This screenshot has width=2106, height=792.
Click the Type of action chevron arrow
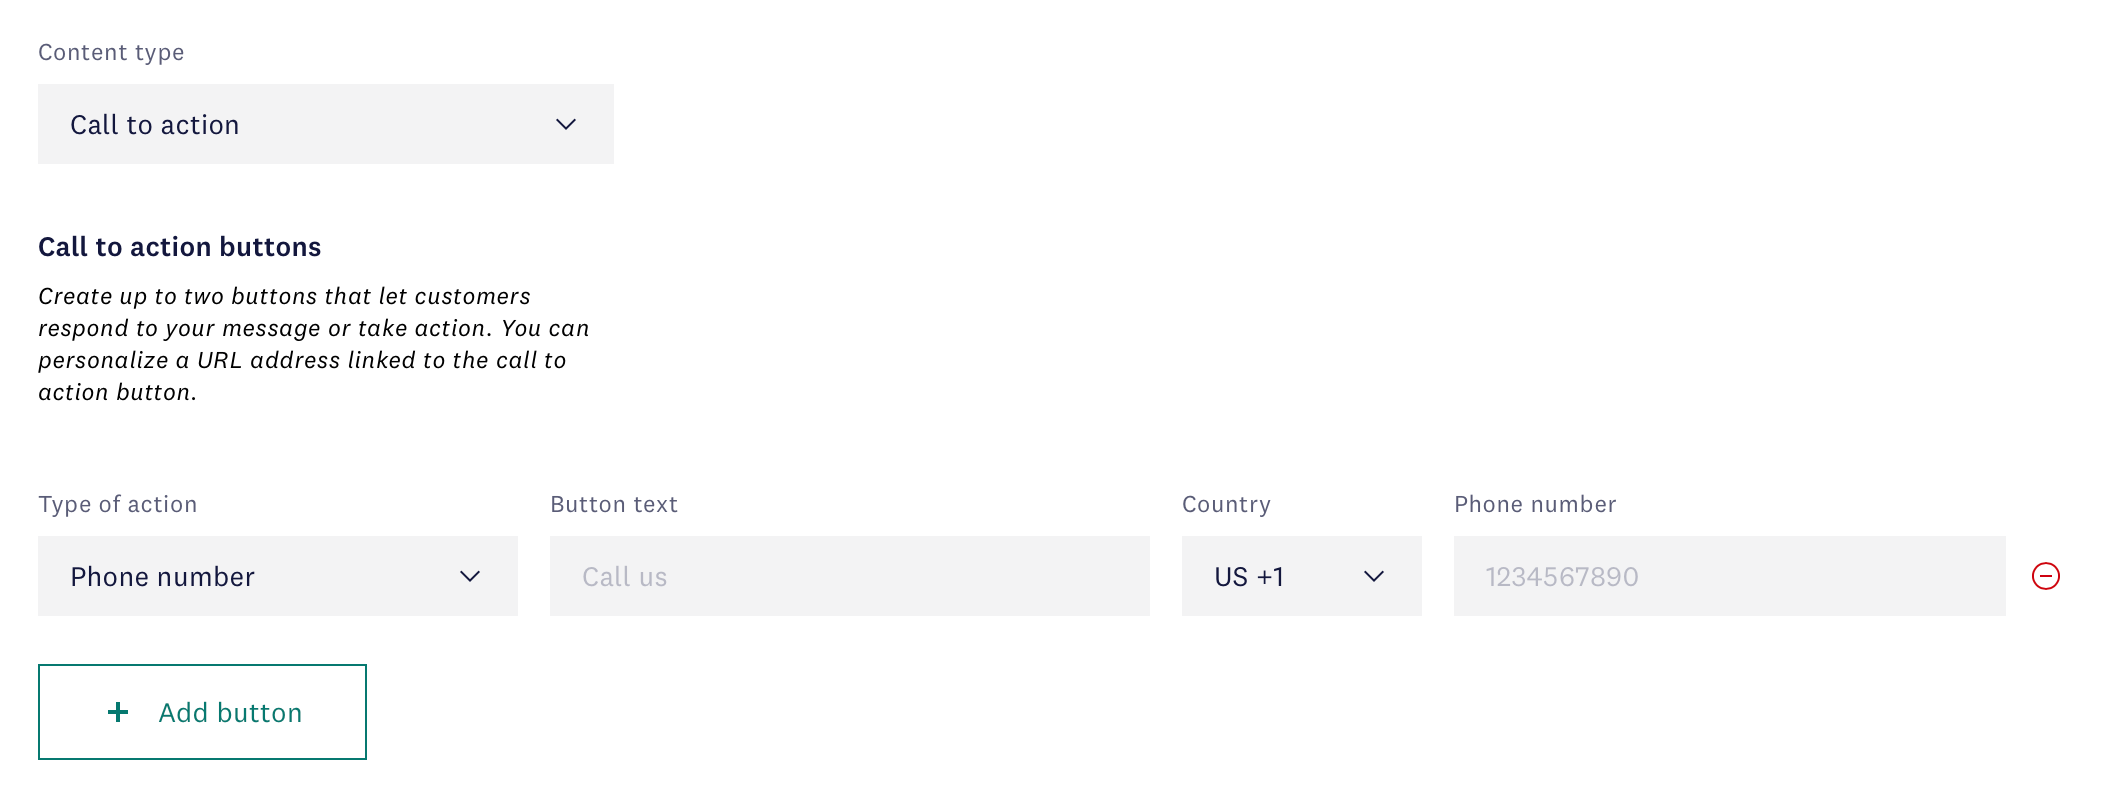pyautogui.click(x=470, y=576)
